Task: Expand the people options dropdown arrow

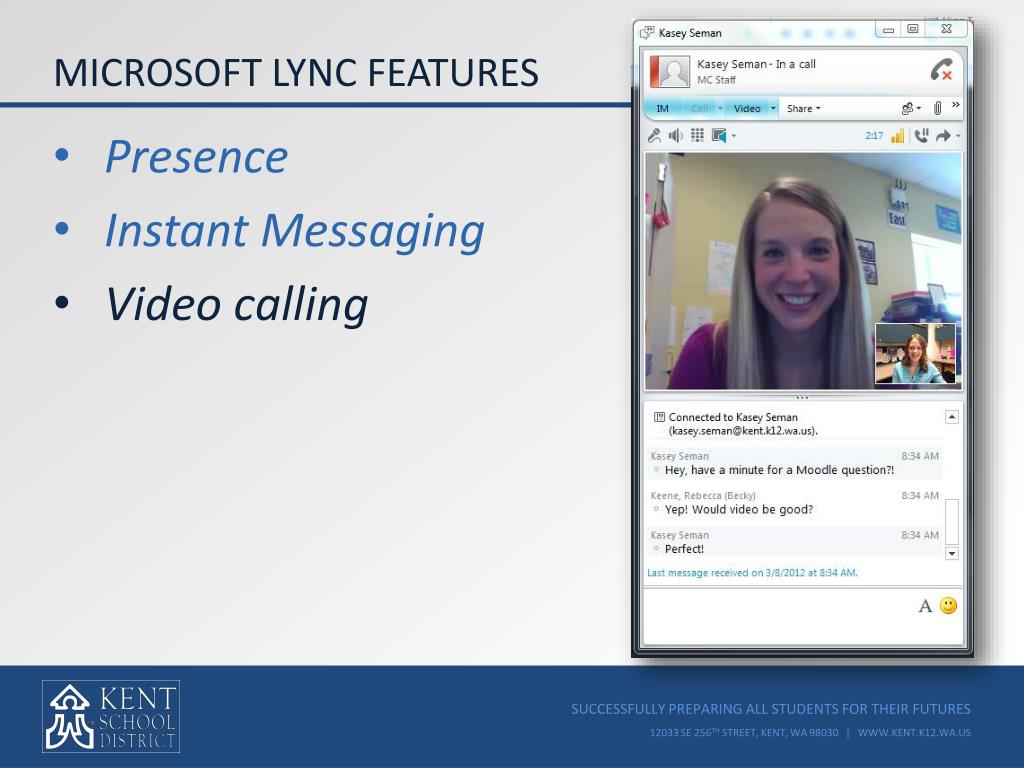Action: pyautogui.click(x=919, y=108)
